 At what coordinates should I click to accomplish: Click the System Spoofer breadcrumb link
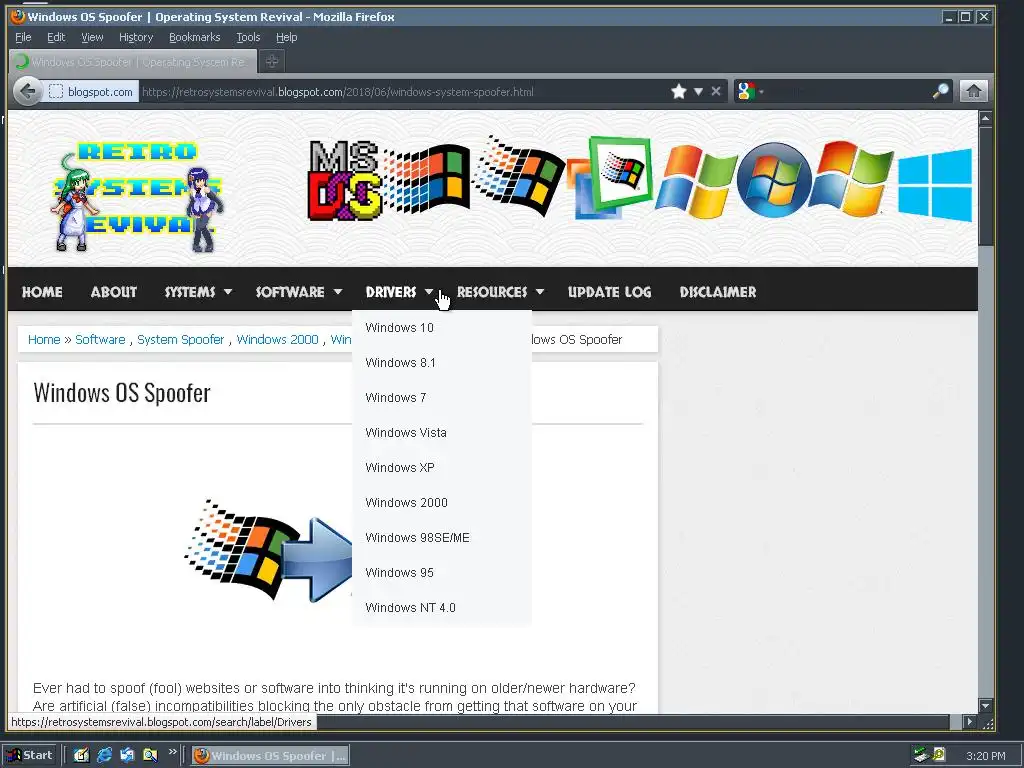coord(180,340)
